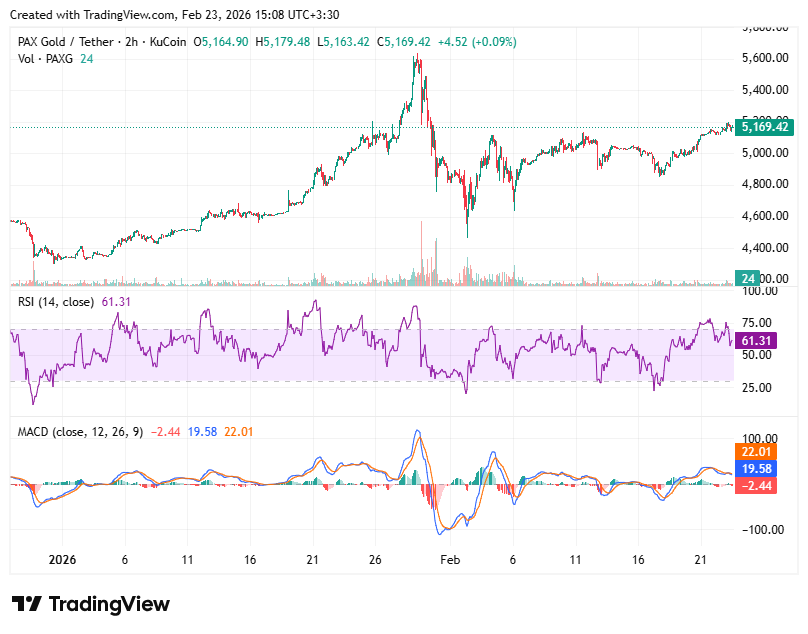Viewport: 808px width, 634px height.
Task: Select the 26 date label on the time axis
Action: (x=375, y=560)
